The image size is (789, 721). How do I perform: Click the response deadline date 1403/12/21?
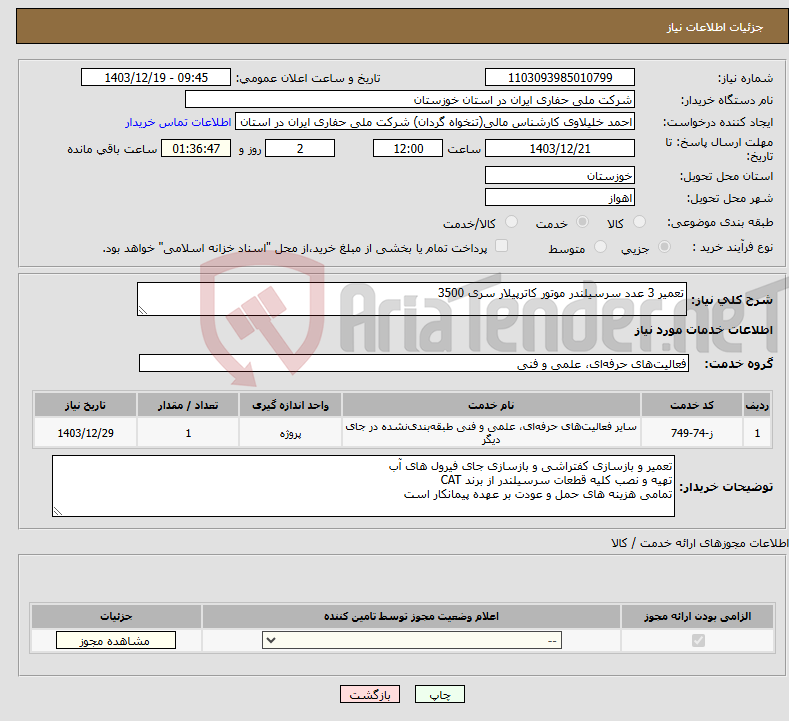coord(560,148)
